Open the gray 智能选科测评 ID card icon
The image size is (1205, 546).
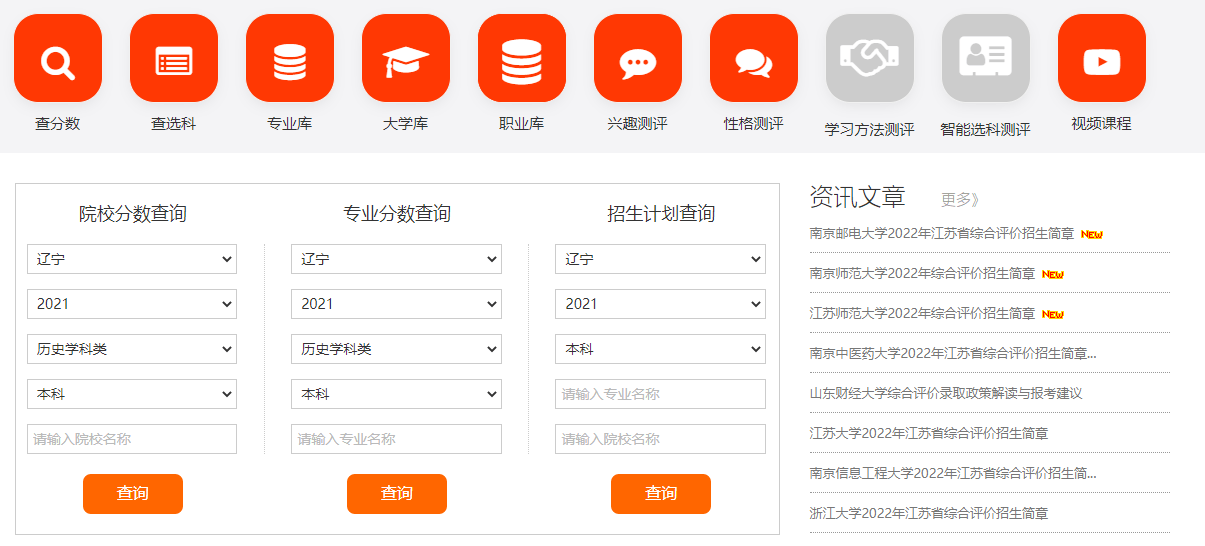click(x=986, y=59)
